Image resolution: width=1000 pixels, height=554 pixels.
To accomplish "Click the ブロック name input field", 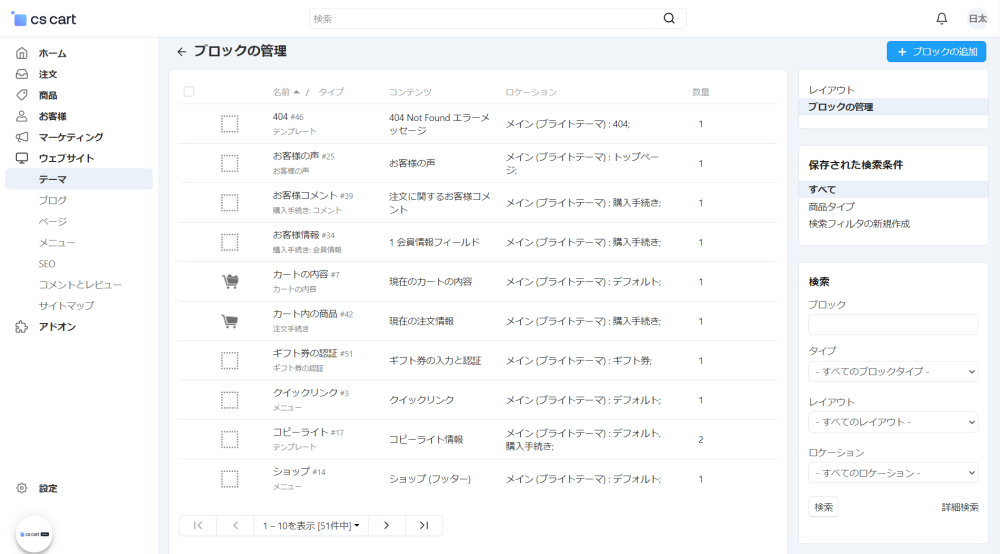I will [x=893, y=324].
